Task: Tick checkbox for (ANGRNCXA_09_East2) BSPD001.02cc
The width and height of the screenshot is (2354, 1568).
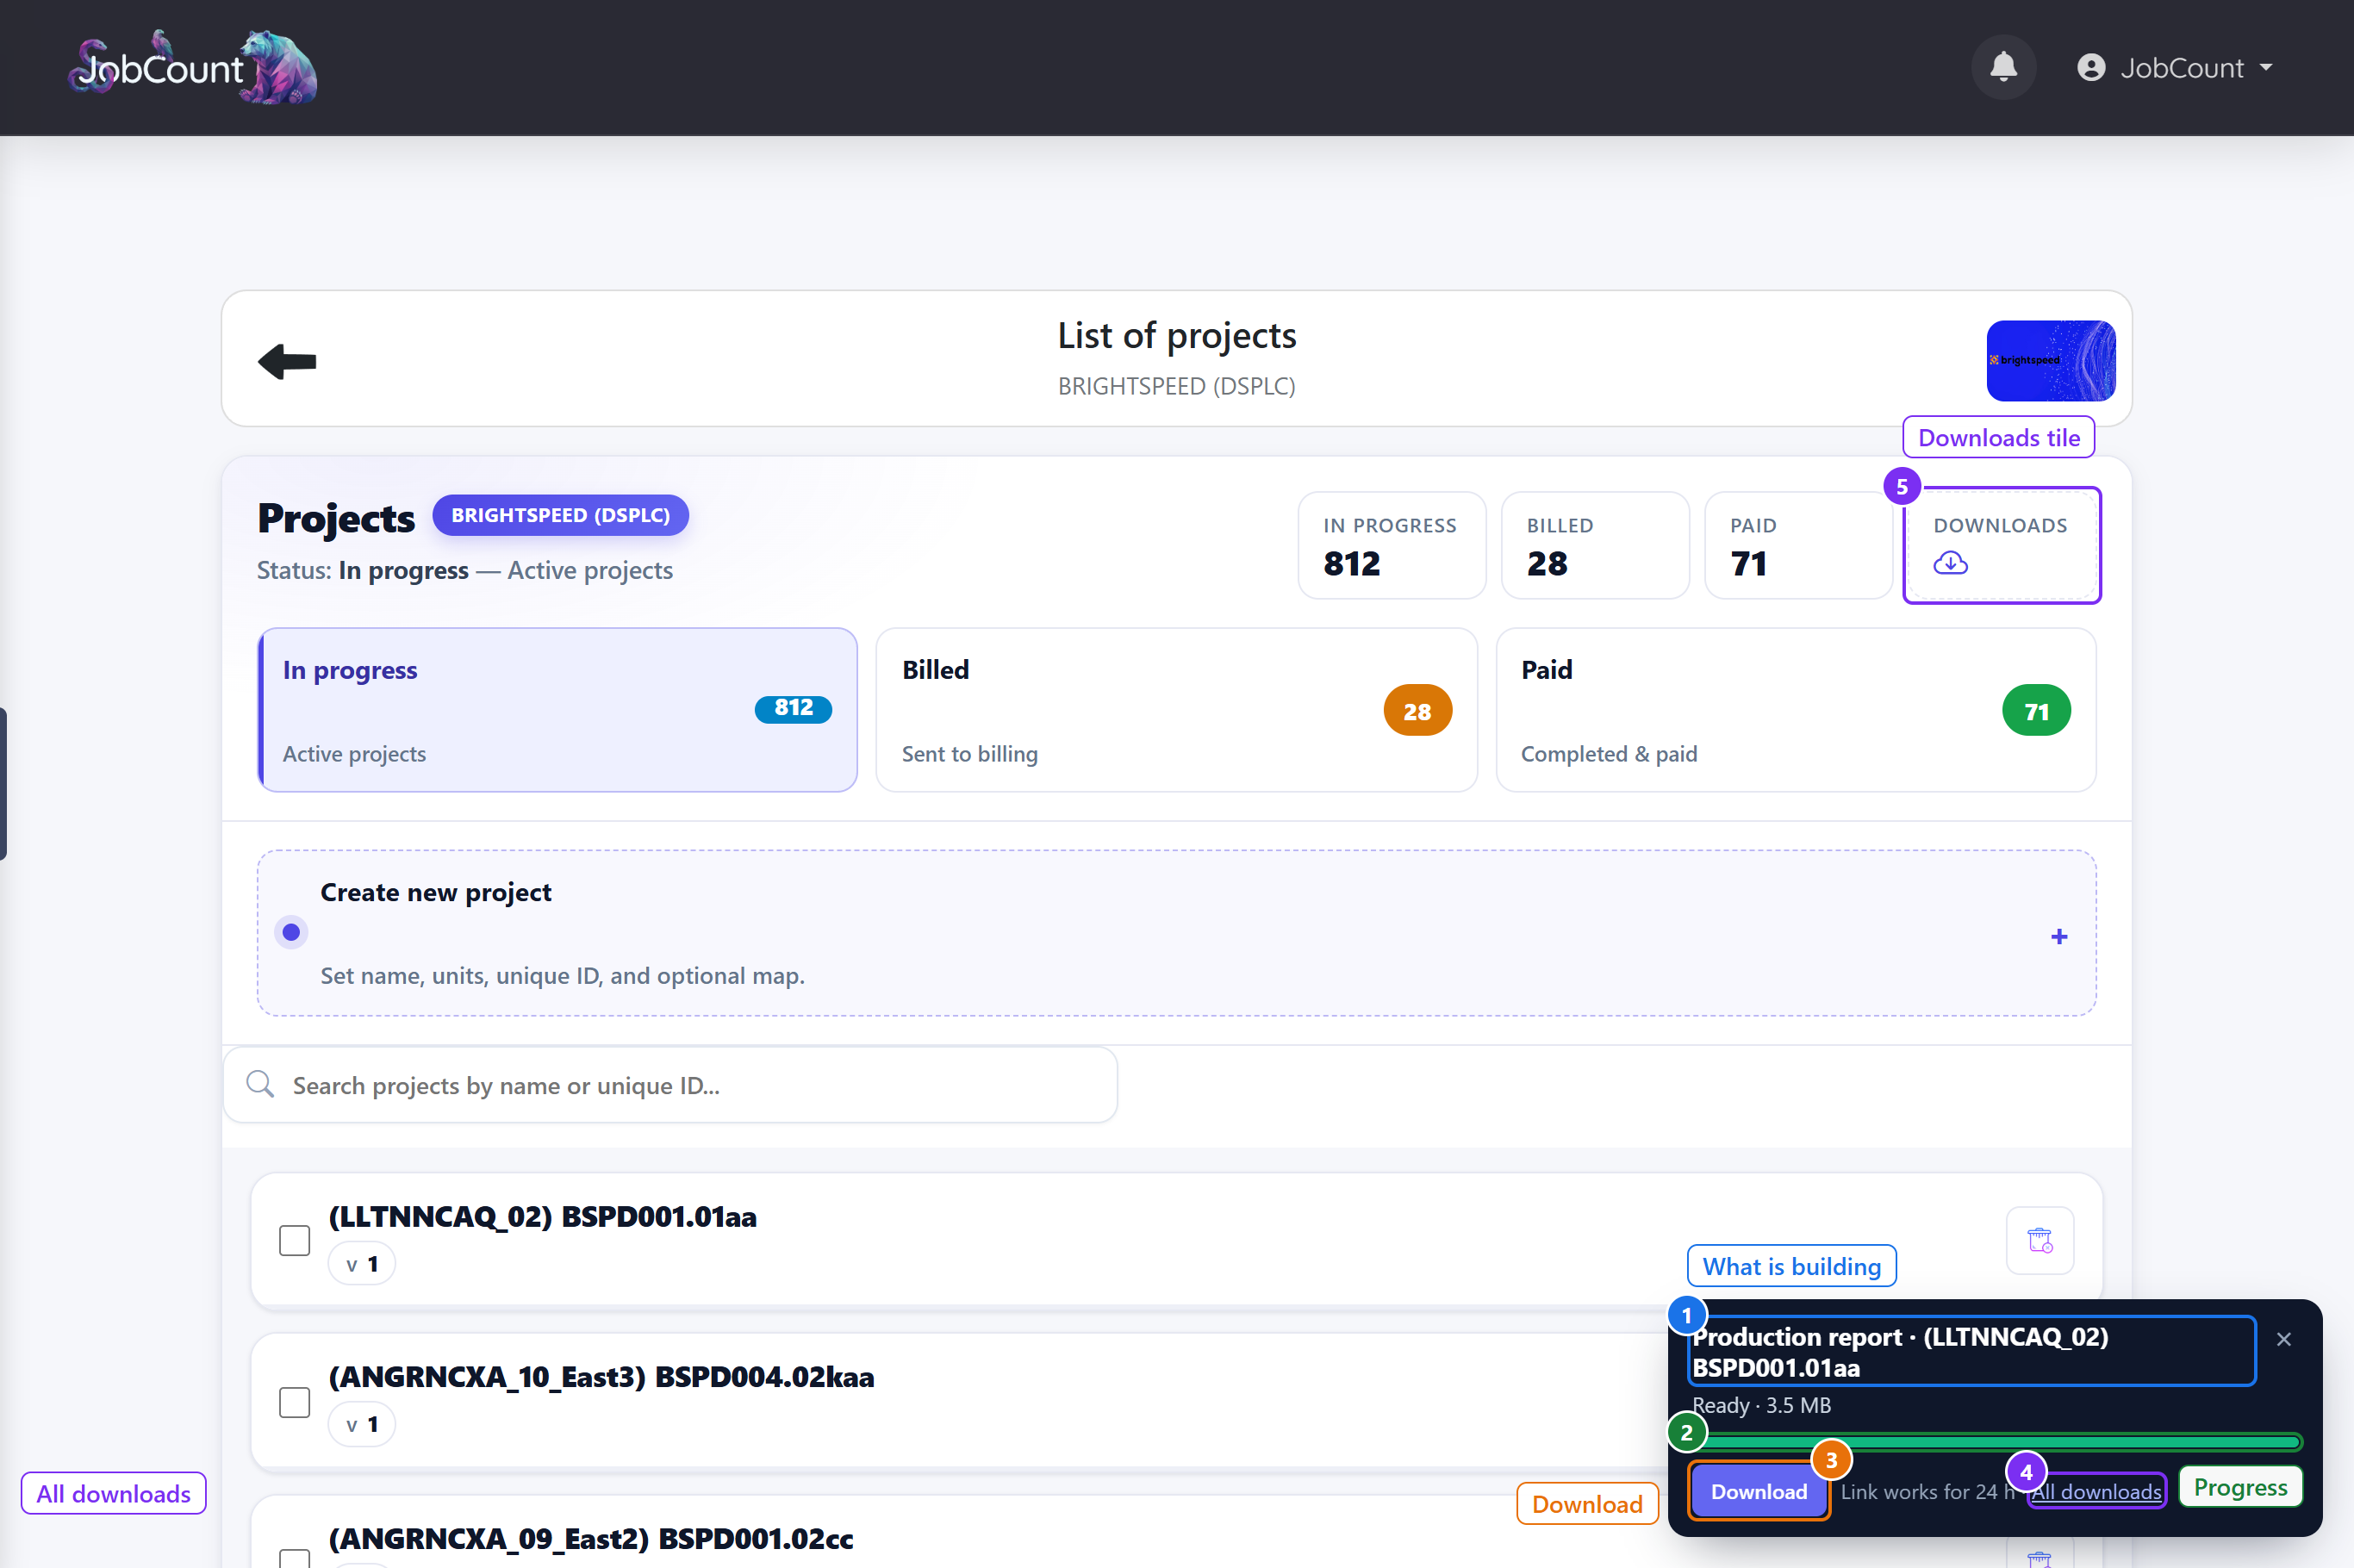Action: pos(294,1558)
